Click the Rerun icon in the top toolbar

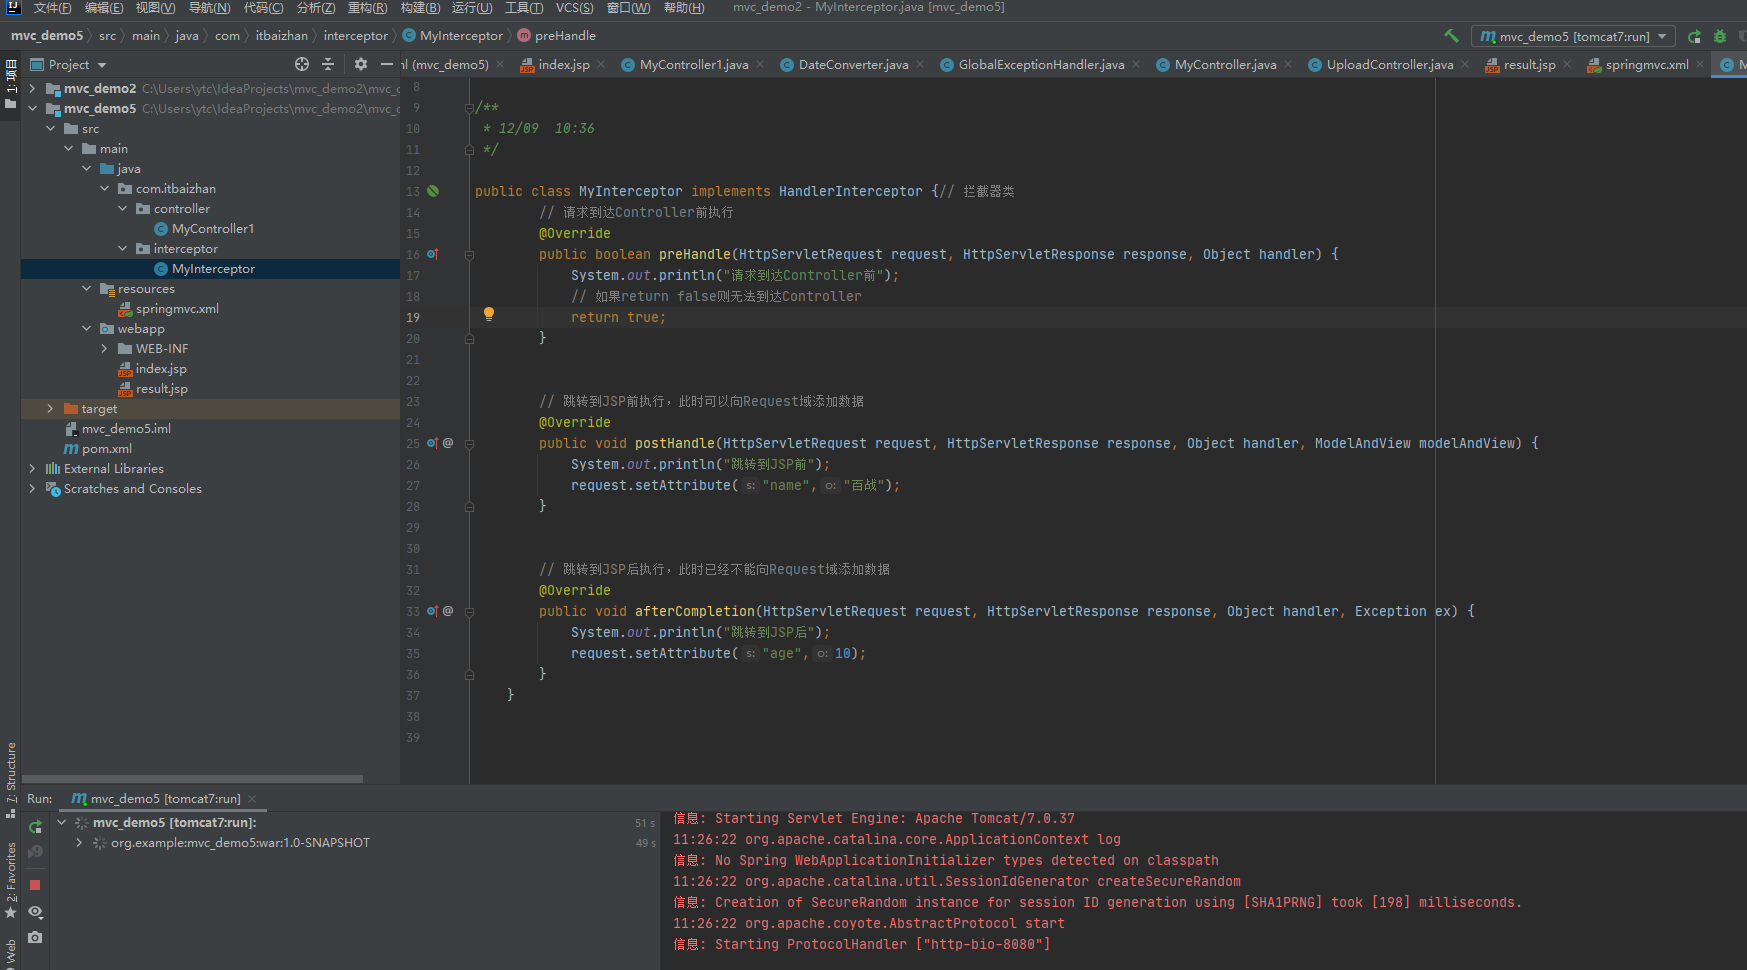coord(1694,36)
